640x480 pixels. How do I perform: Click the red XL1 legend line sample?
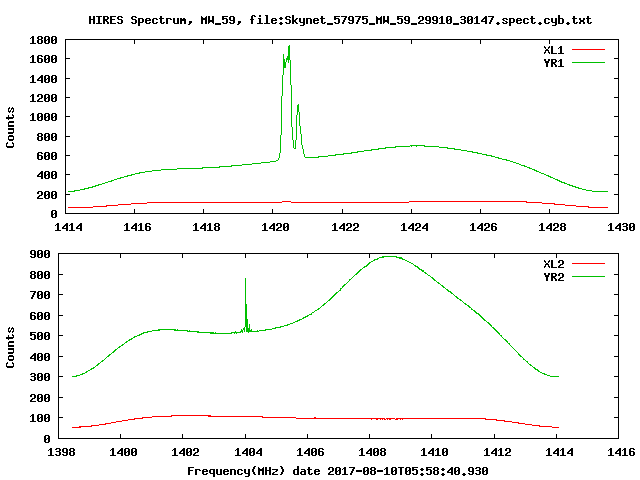588,50
